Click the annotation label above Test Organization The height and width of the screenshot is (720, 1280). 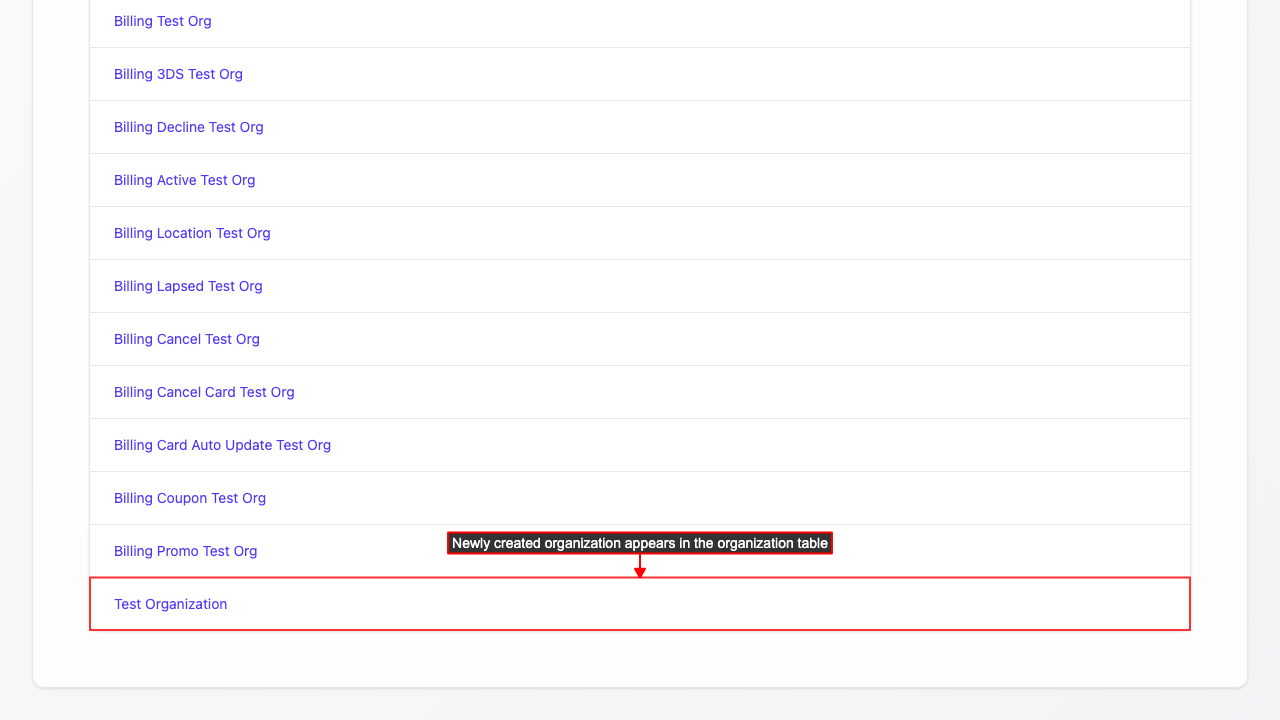tap(640, 543)
